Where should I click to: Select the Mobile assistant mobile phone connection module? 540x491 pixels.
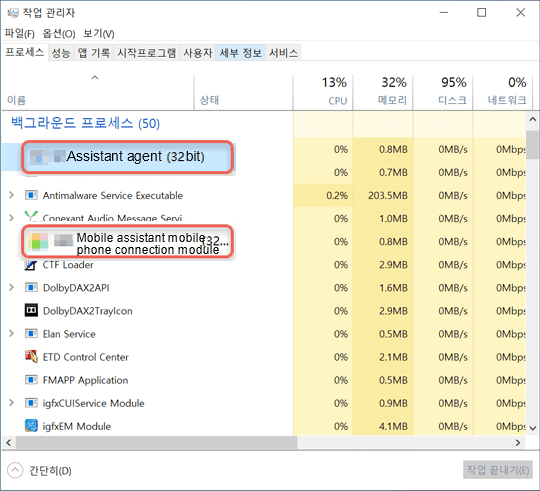coord(127,241)
